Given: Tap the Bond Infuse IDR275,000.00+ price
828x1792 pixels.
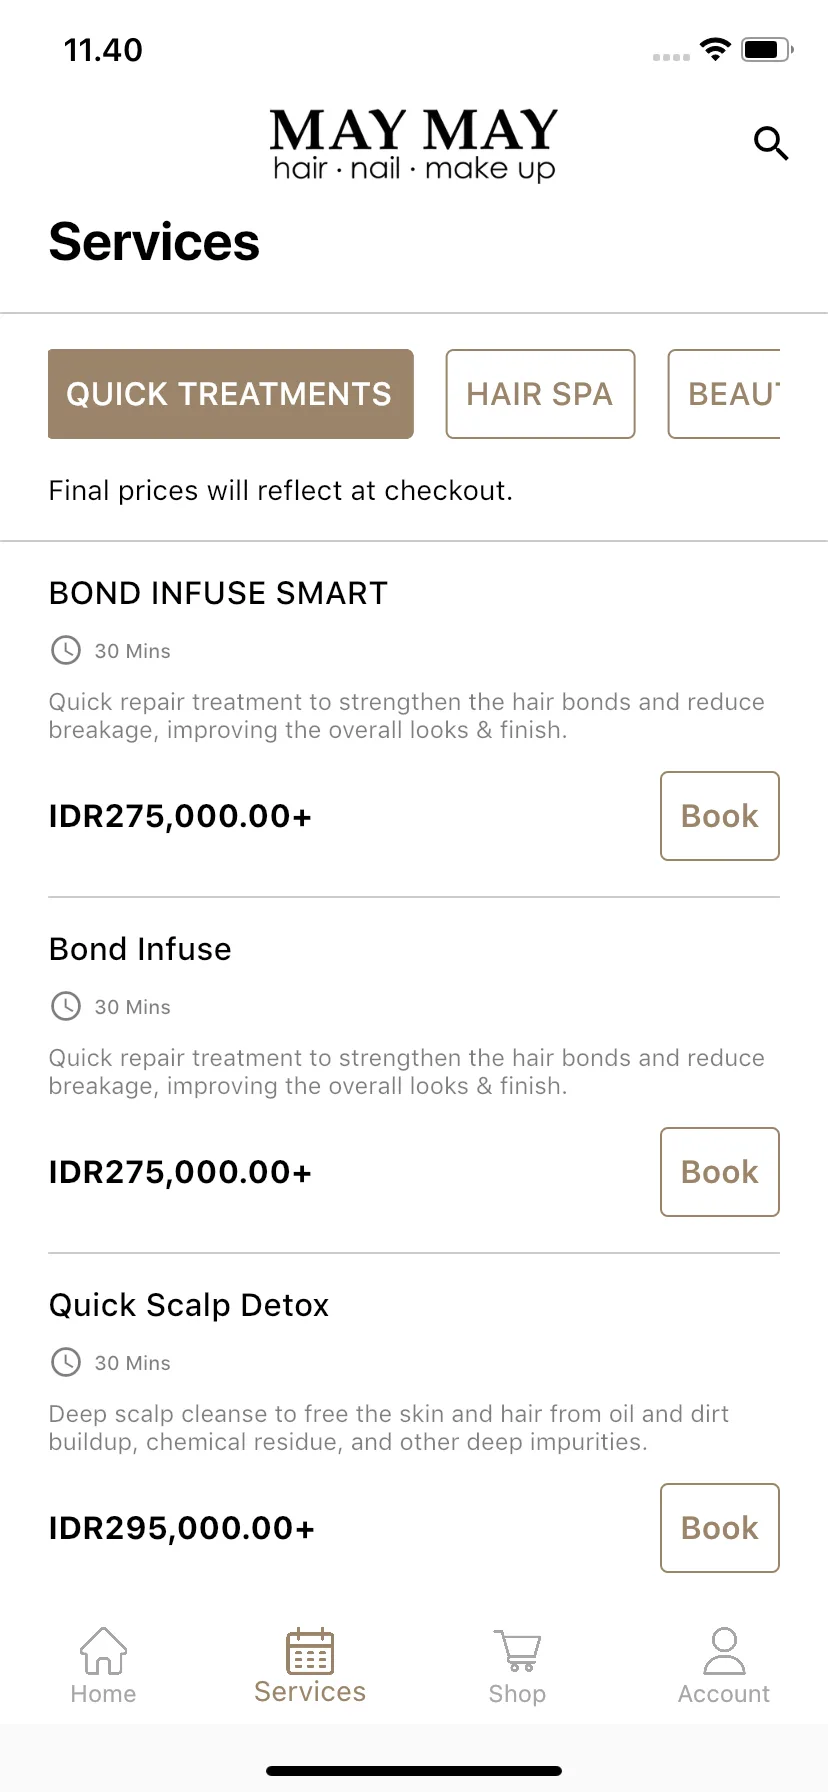Looking at the screenshot, I should pos(180,1172).
